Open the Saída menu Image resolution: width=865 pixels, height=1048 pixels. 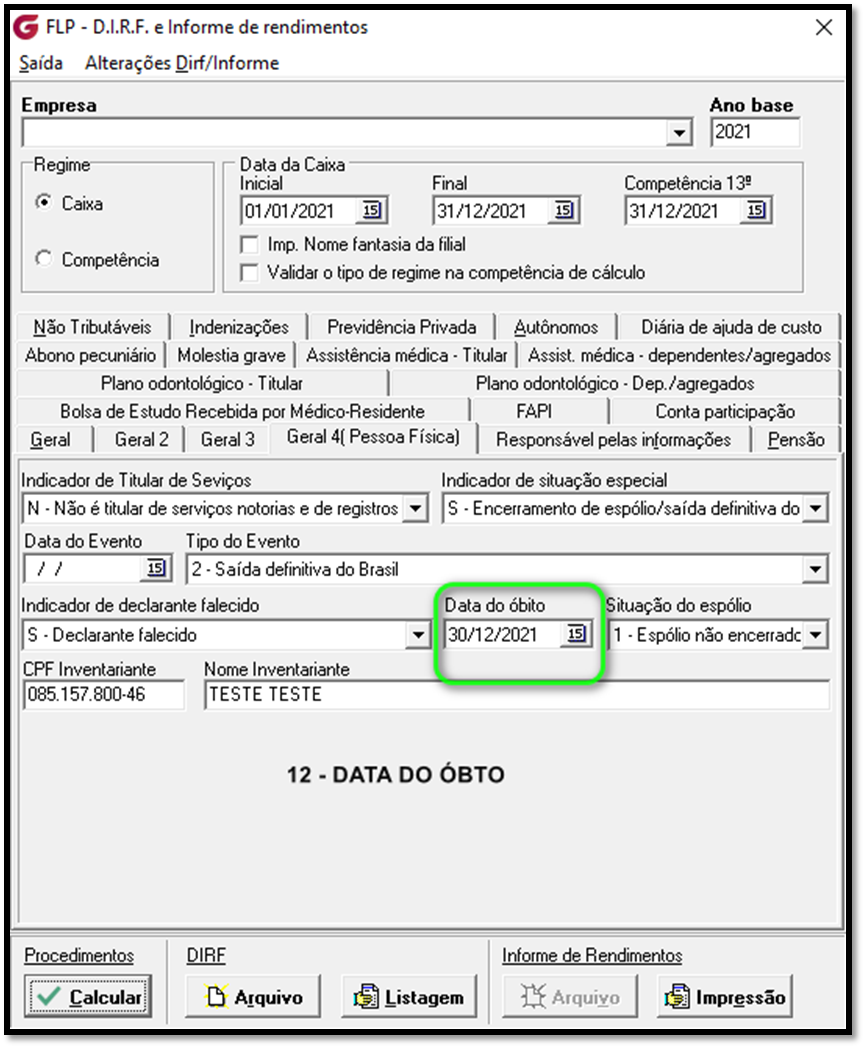41,63
